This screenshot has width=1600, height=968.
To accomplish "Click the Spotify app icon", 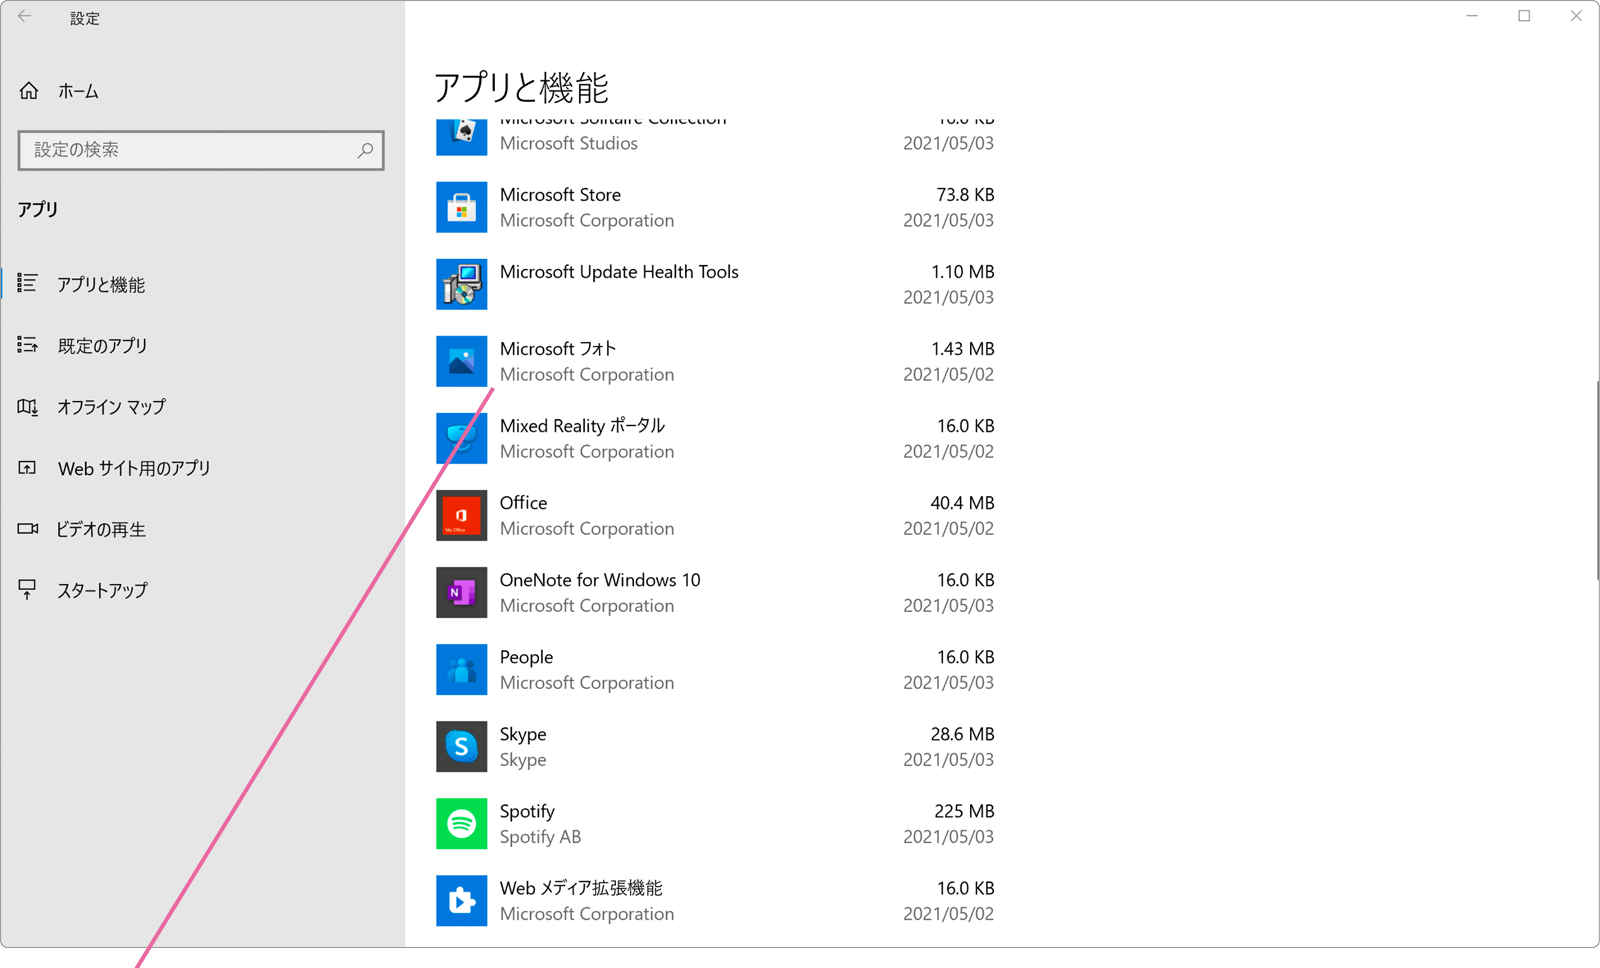I will point(461,823).
